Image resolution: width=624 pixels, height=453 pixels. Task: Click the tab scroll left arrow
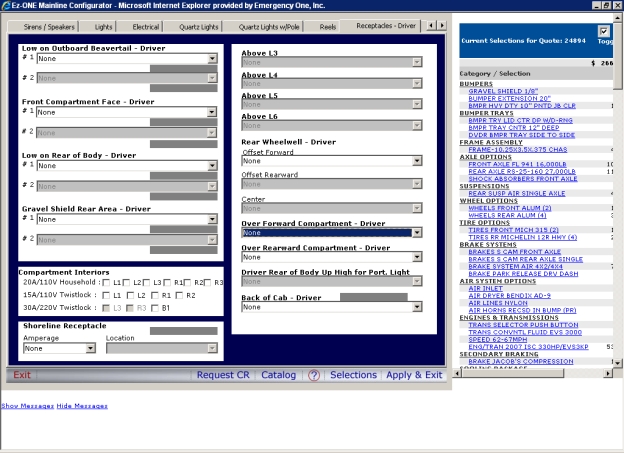[431, 26]
